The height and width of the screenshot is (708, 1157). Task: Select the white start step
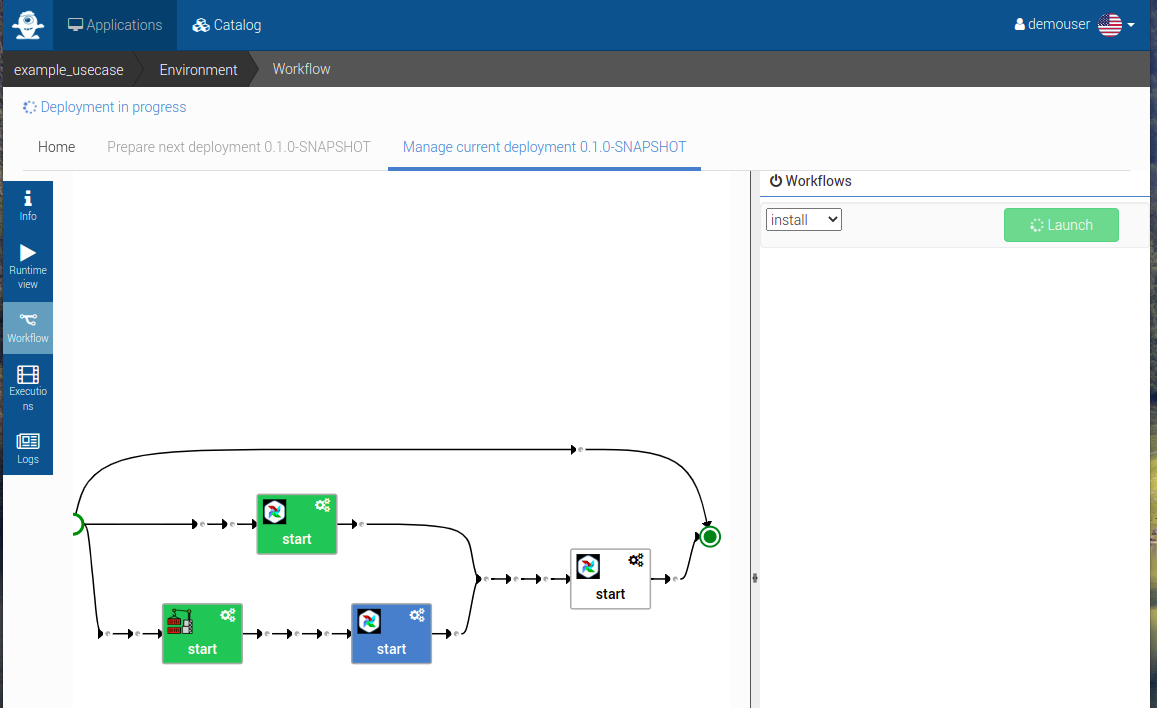point(610,579)
